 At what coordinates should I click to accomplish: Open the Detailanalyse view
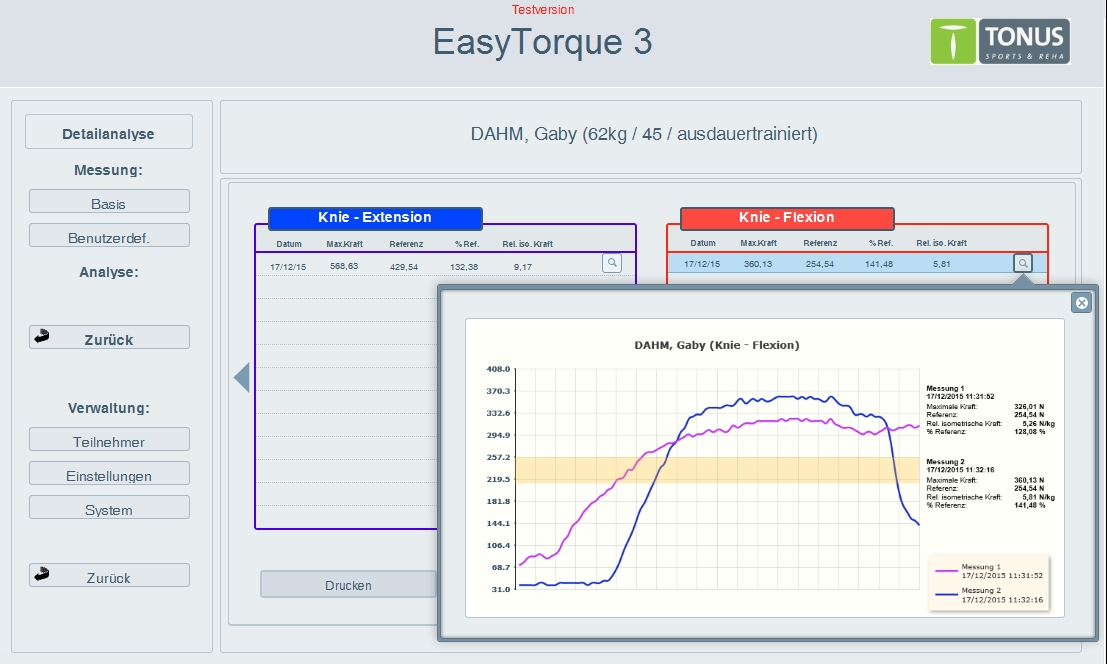pyautogui.click(x=109, y=132)
